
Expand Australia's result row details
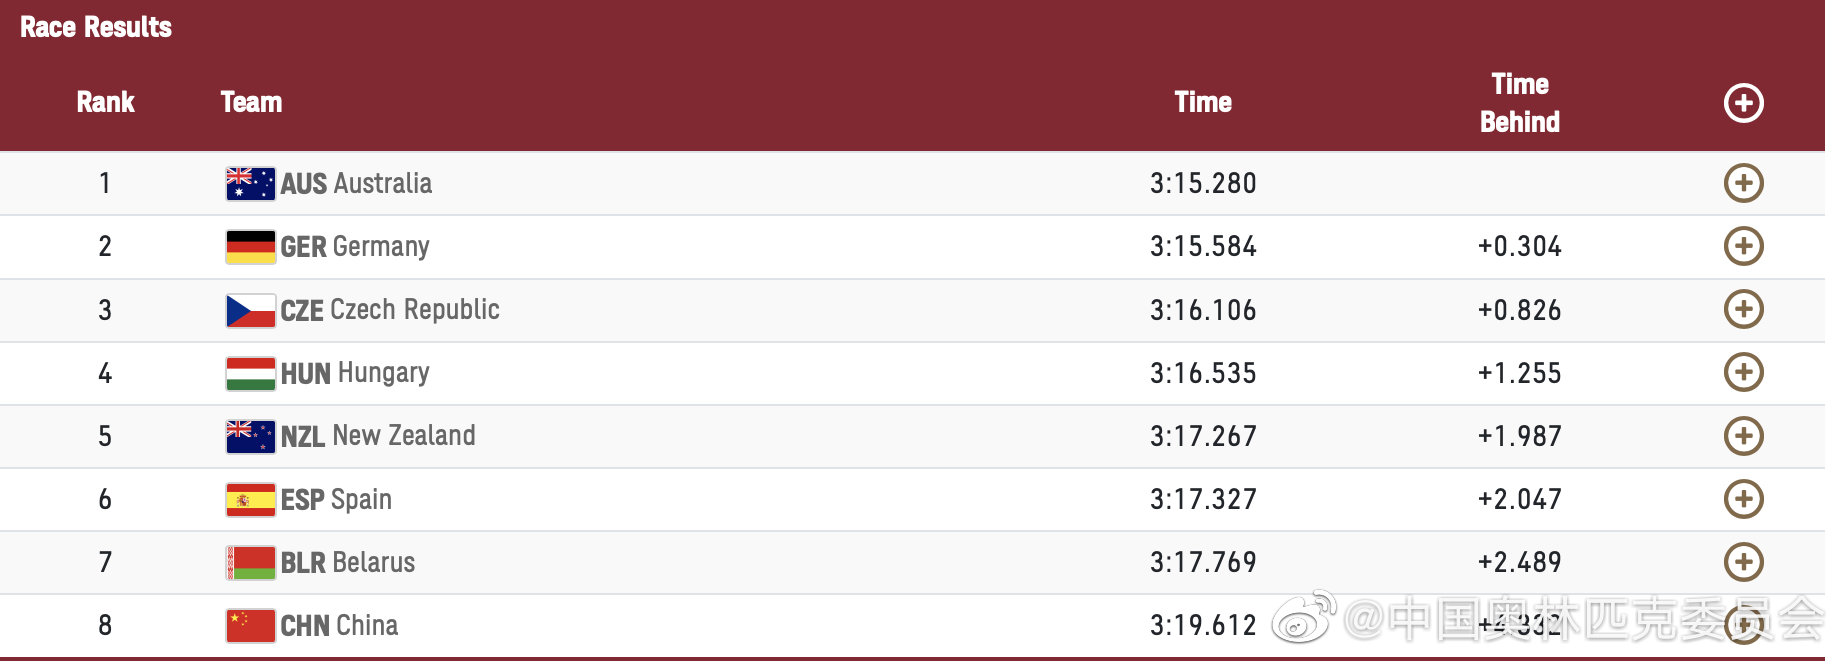coord(1743,183)
